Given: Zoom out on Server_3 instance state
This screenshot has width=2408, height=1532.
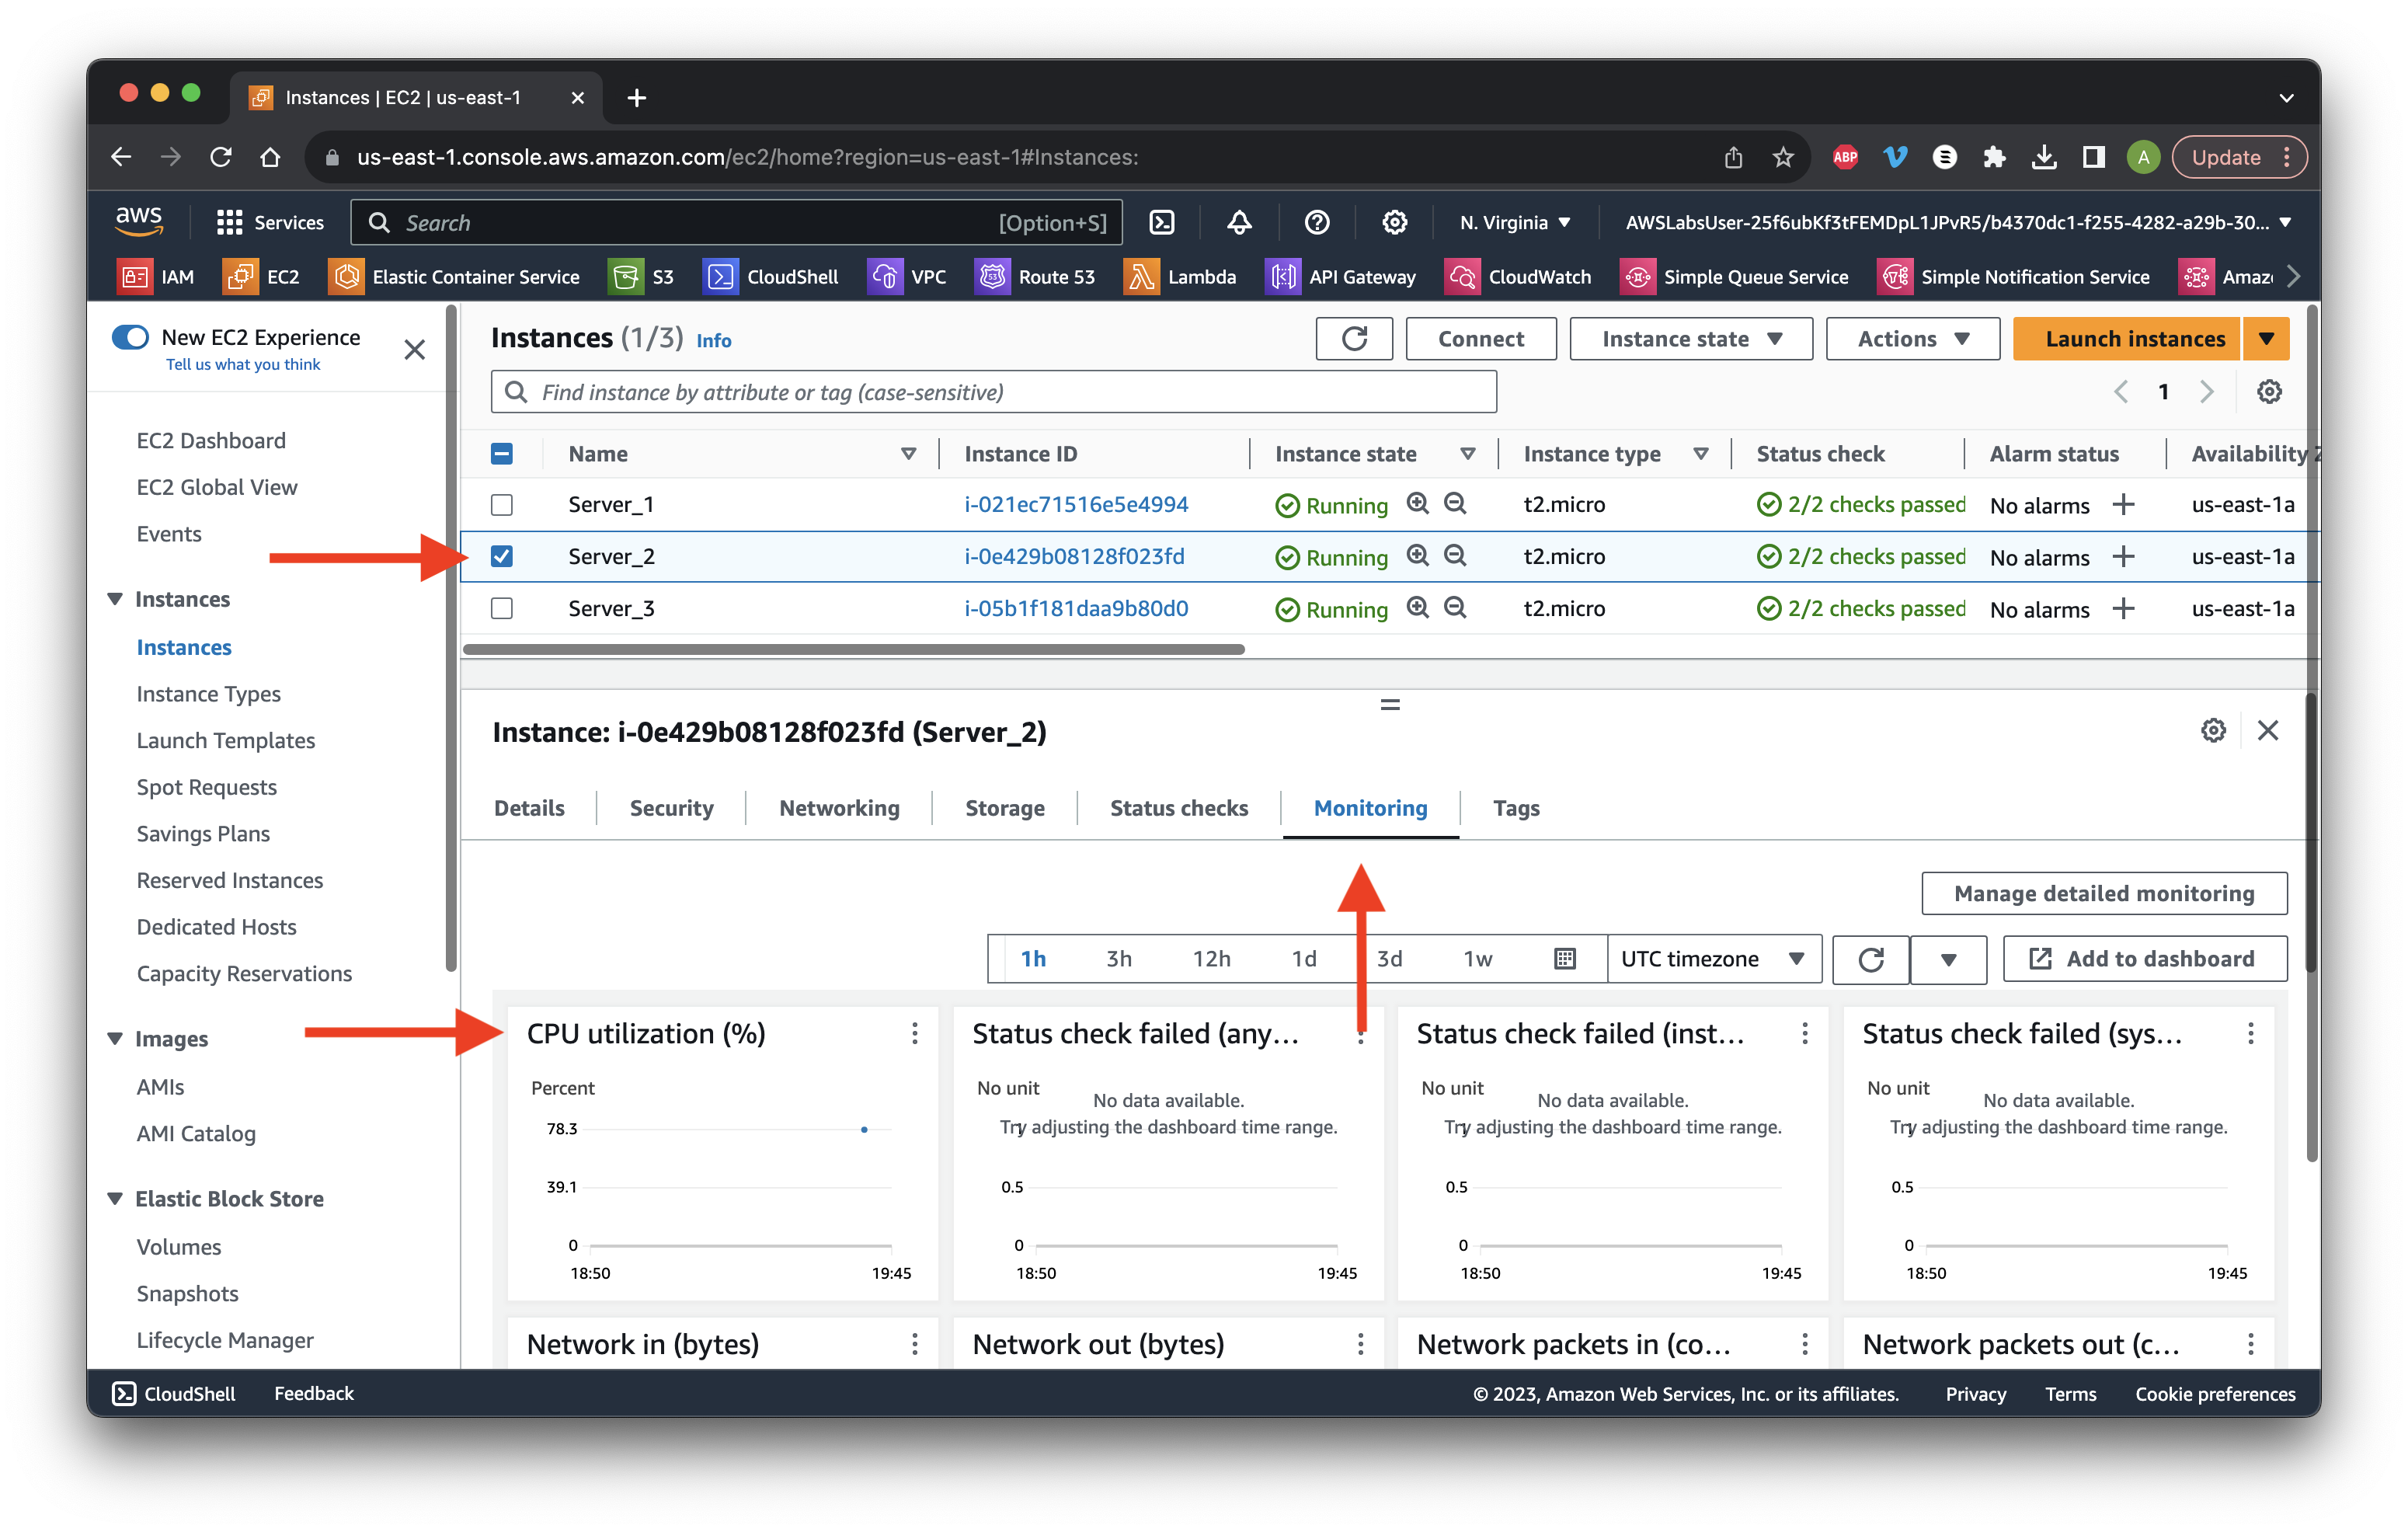Looking at the screenshot, I should pos(1455,607).
